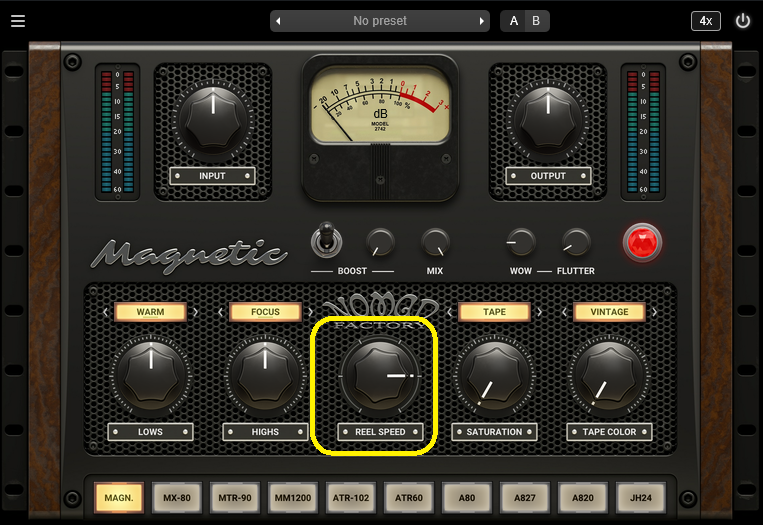The image size is (763, 525).
Task: Select the MAGN. tape machine
Action: (x=119, y=498)
